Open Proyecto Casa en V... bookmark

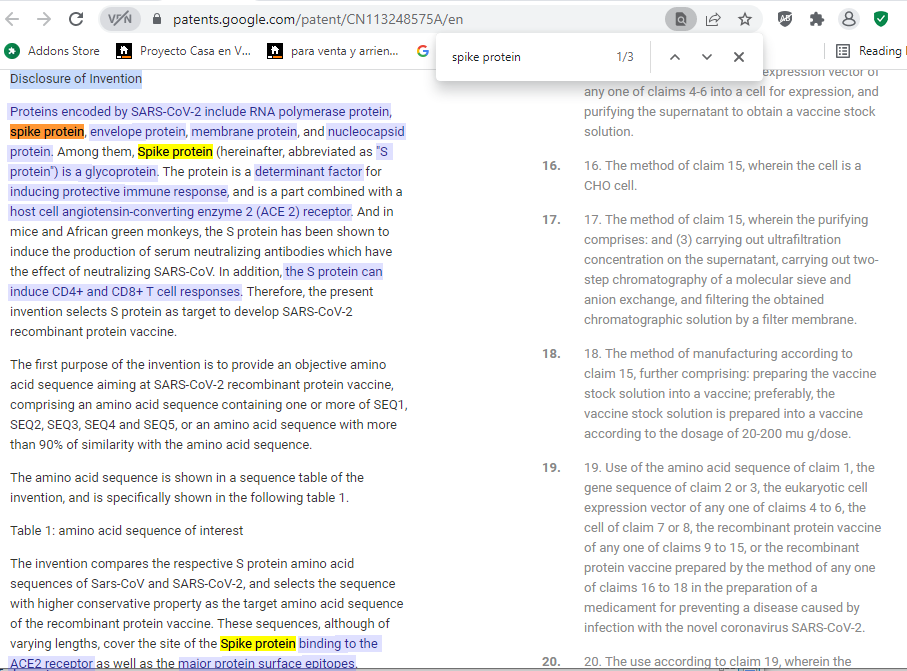pos(184,51)
